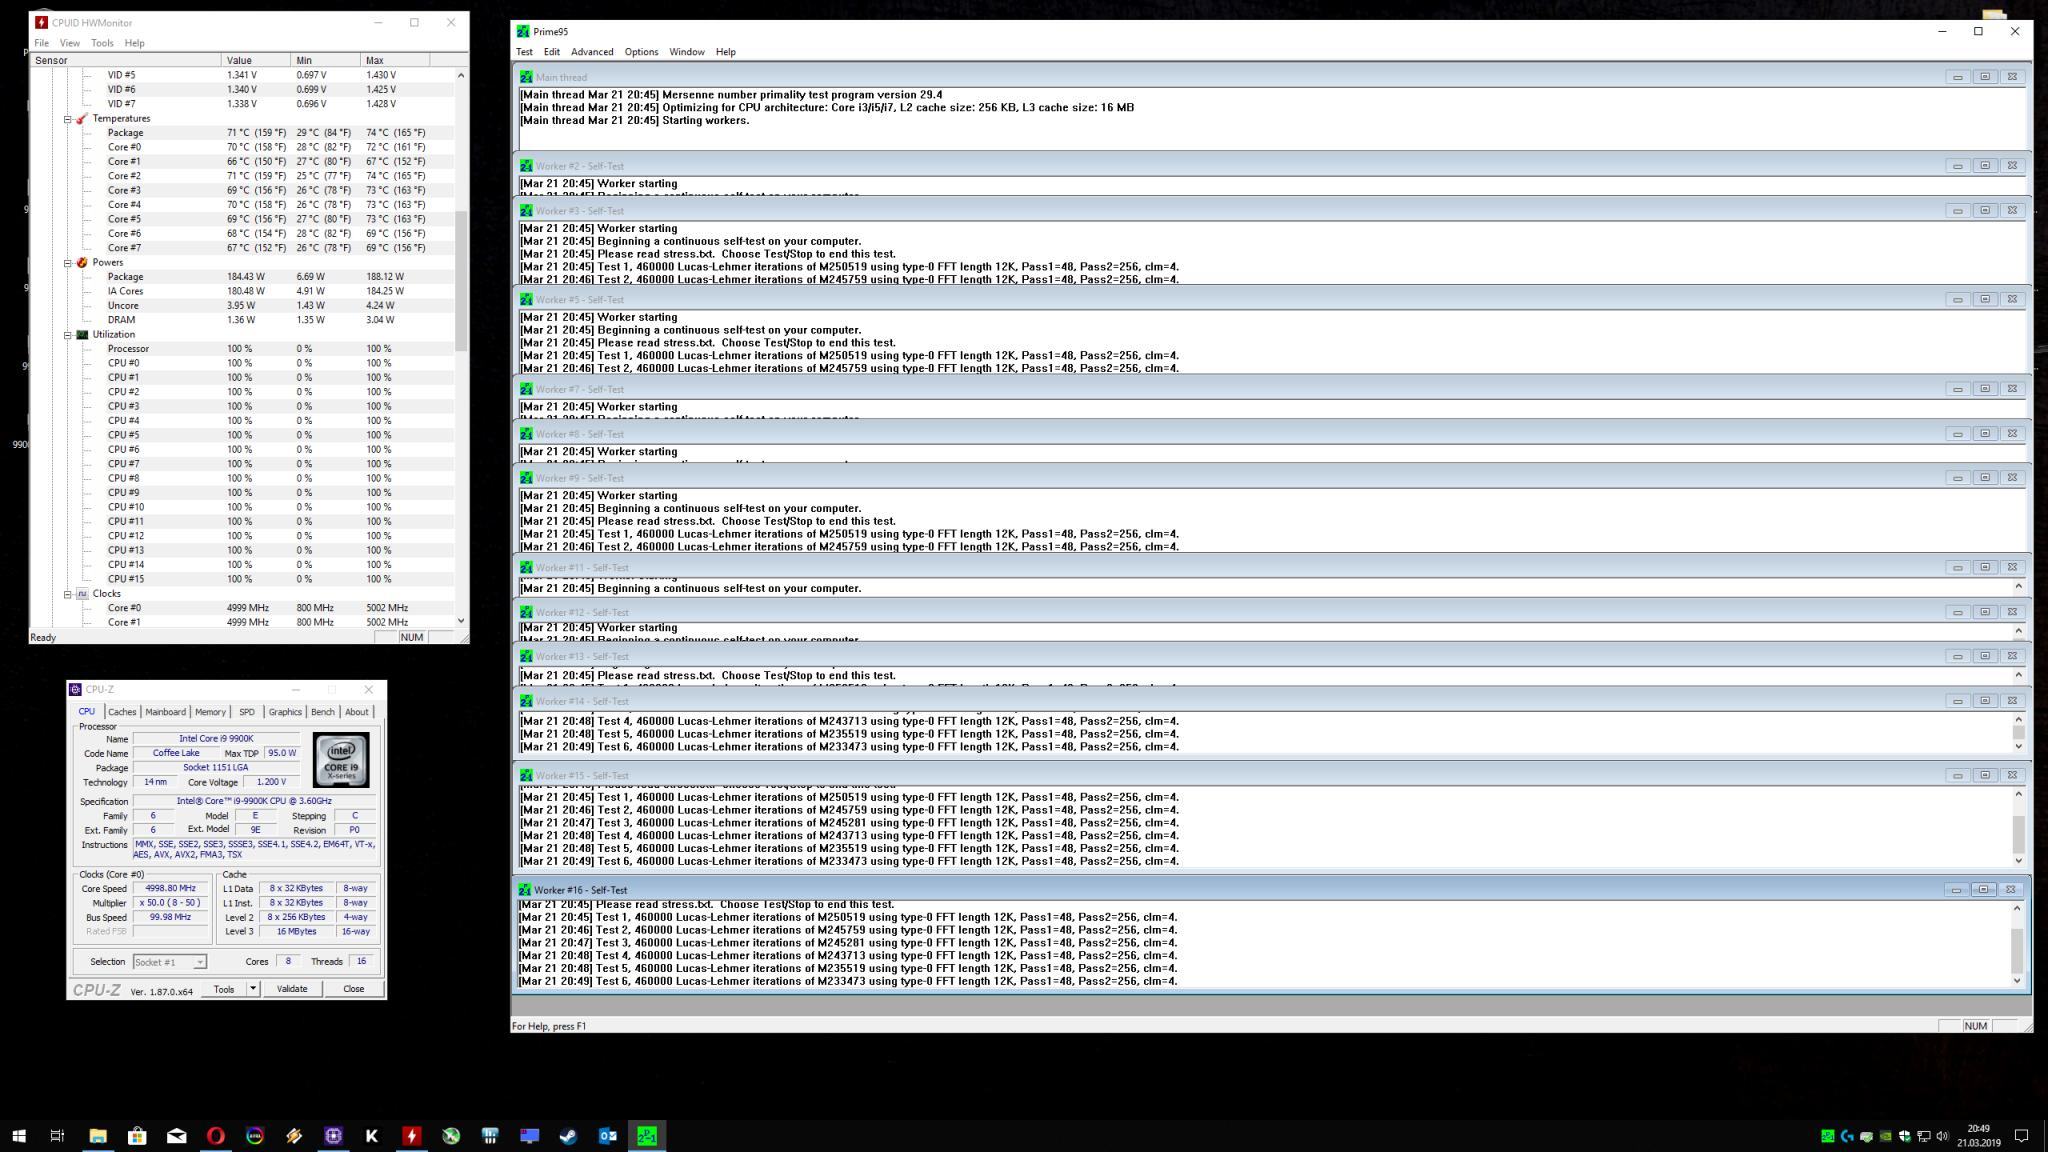Click the Worker #3 window icon

click(526, 211)
